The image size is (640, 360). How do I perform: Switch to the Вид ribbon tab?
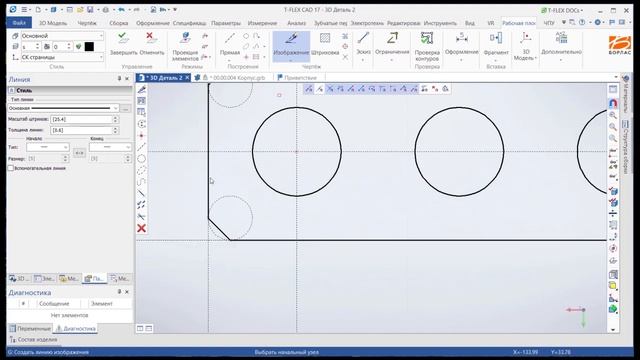point(470,23)
